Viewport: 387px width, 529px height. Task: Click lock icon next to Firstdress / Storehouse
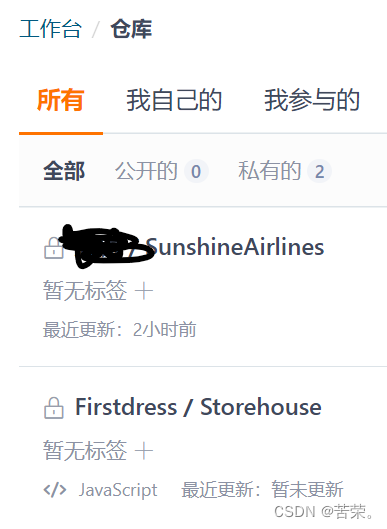(54, 408)
